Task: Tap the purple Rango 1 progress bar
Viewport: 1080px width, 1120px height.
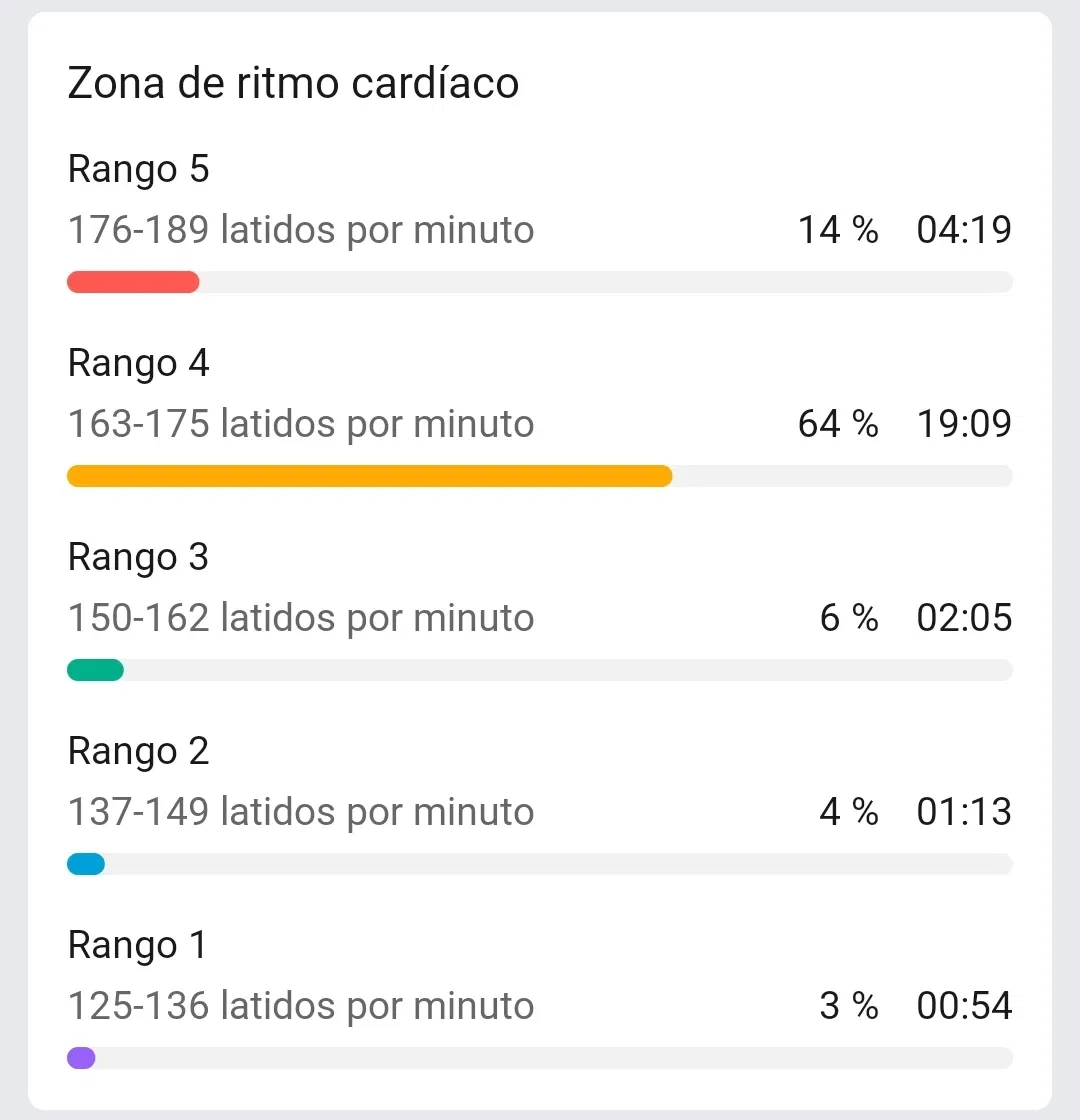Action: (x=81, y=1058)
